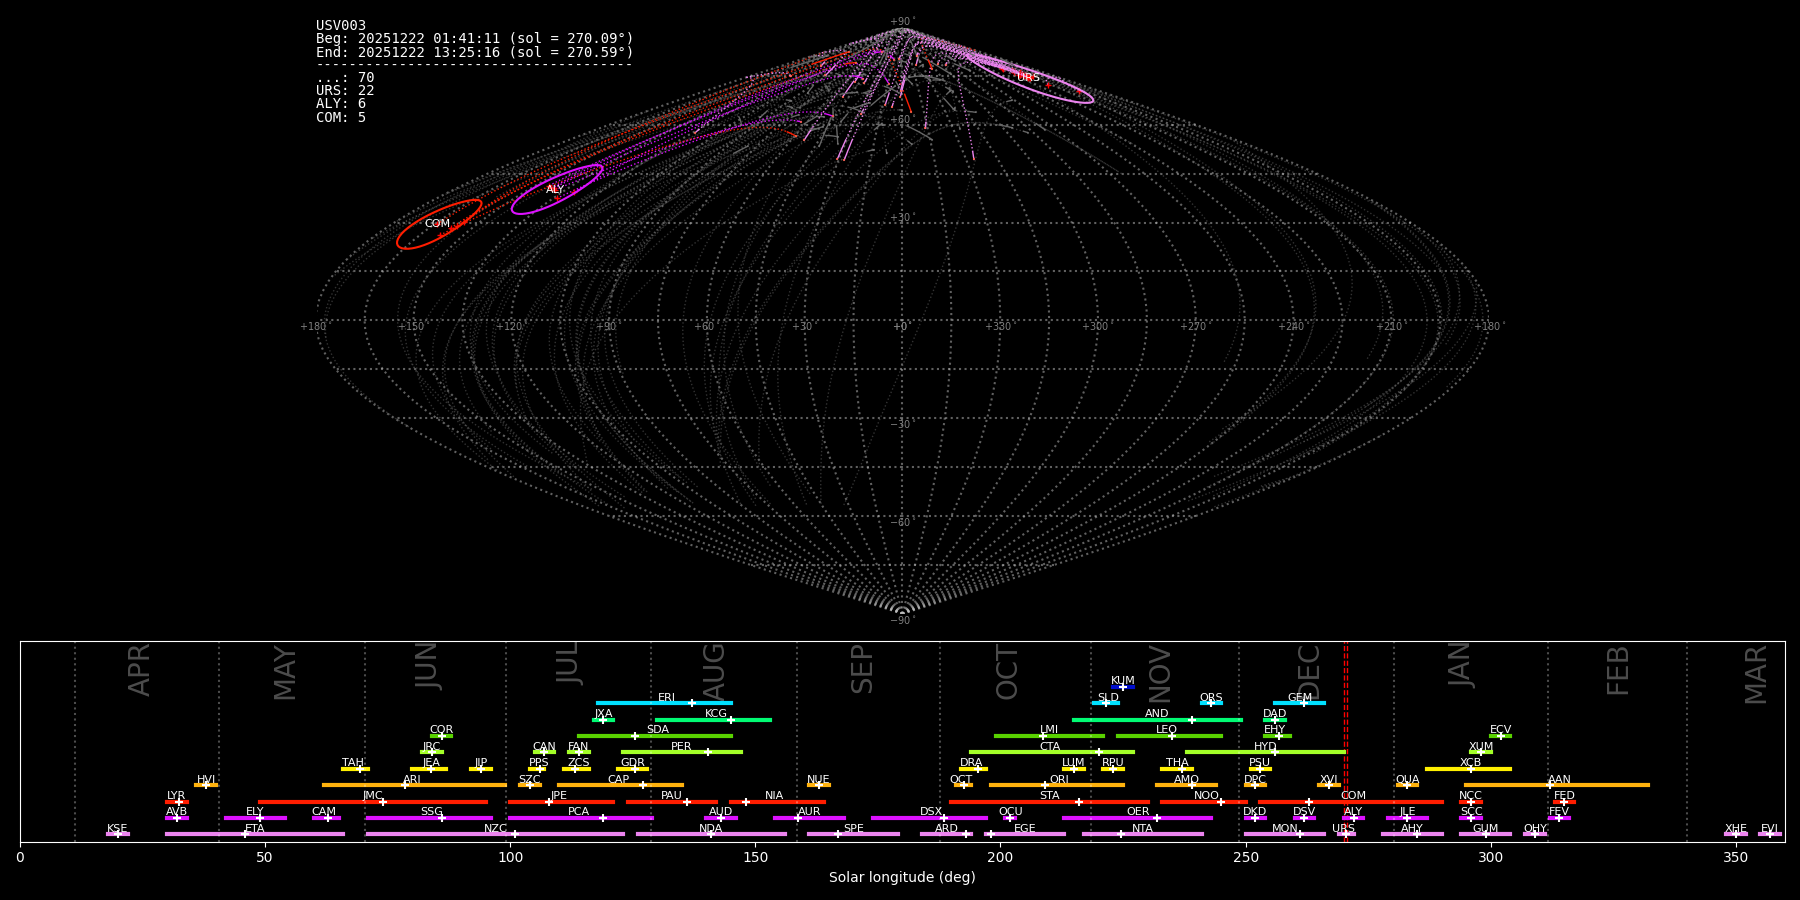Viewport: 1800px width, 900px height.
Task: Click the +90° label atop sky map
Action: coord(902,21)
